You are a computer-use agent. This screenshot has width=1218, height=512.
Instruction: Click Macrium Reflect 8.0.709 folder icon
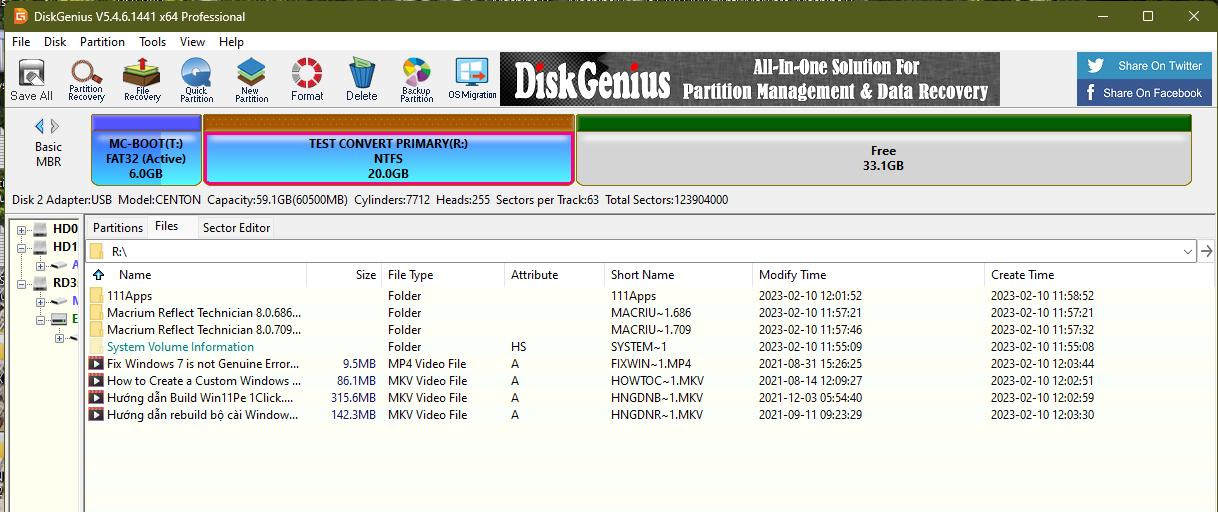[97, 330]
